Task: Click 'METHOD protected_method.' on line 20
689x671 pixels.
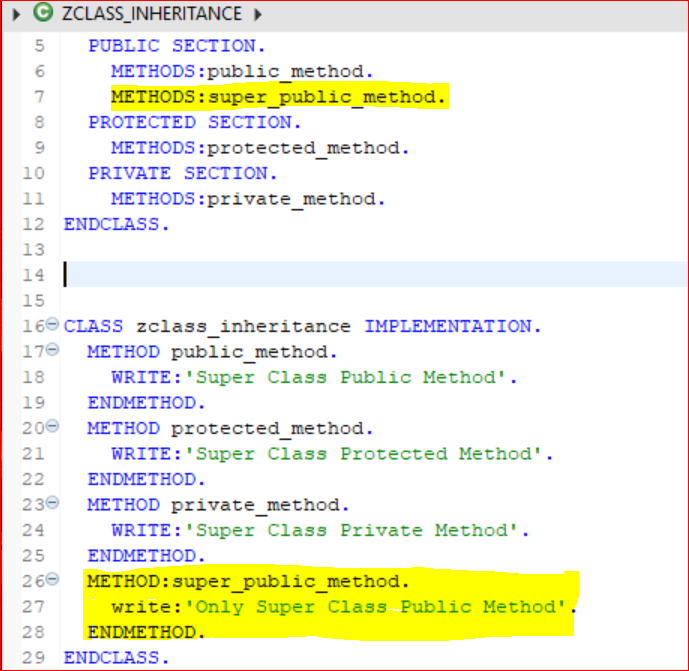Action: pos(230,428)
